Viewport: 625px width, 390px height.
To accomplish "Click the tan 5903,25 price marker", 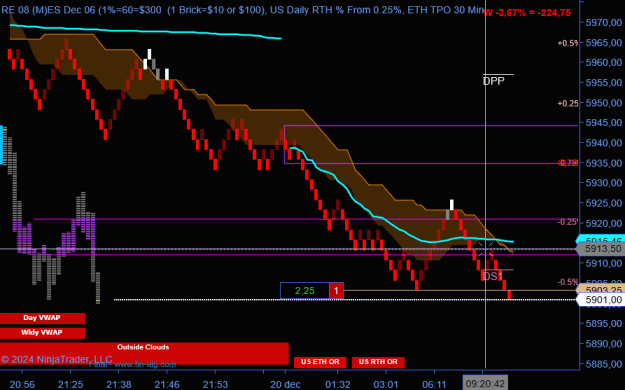I will (600, 290).
